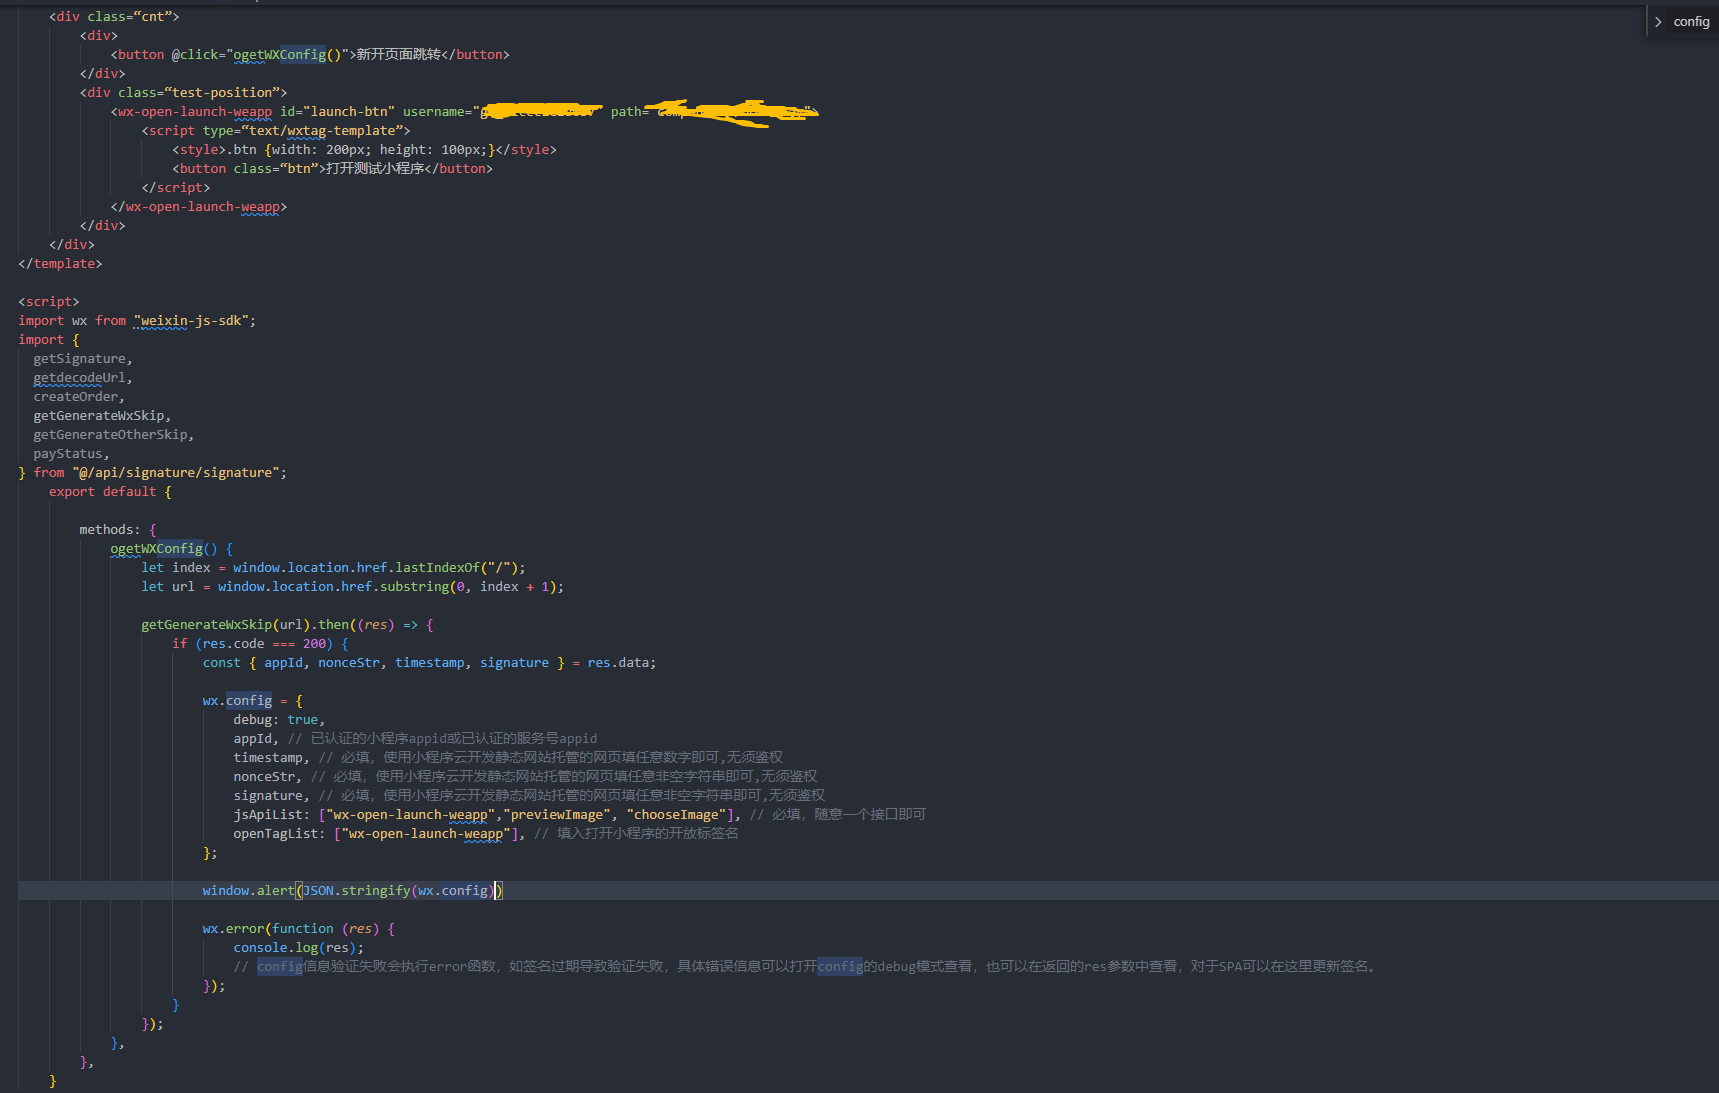Select the button text 打开测试小程序

pos(375,169)
